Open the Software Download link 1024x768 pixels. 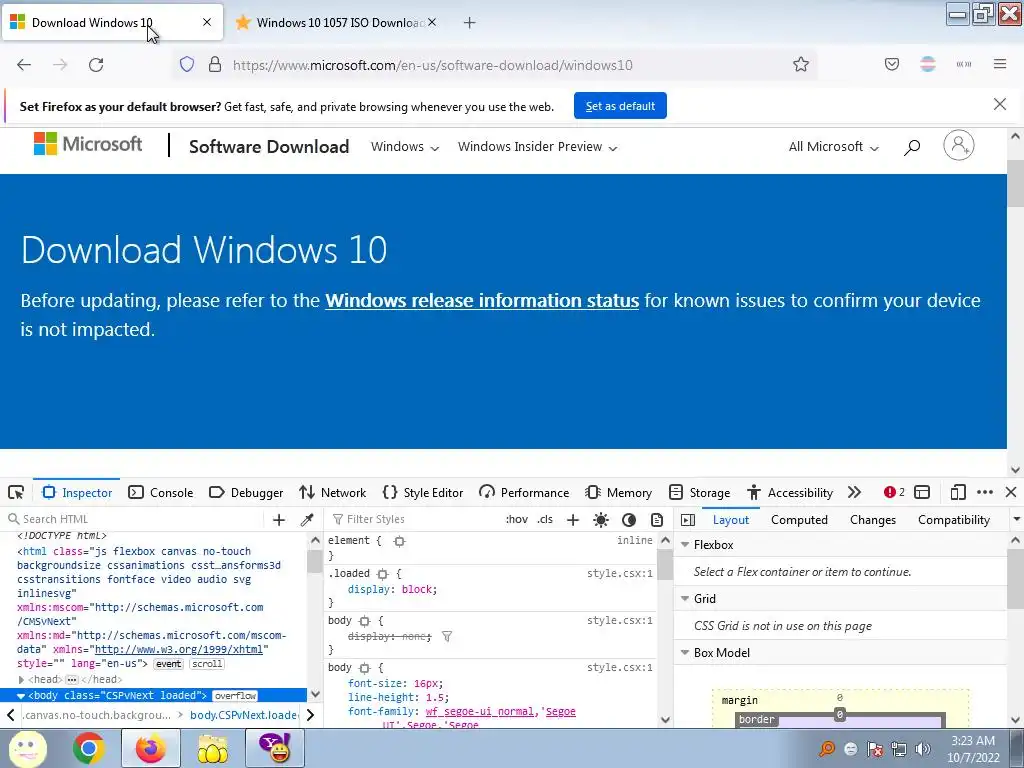269,147
